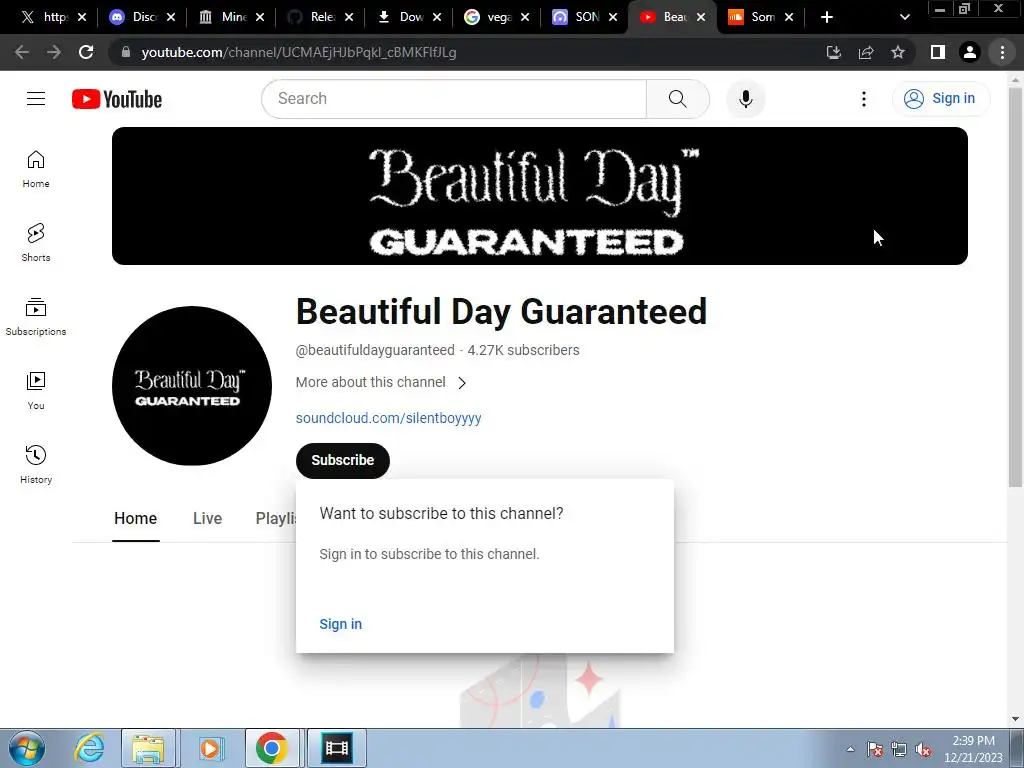Click Sign in button at top right
1024x768 pixels.
pos(940,99)
